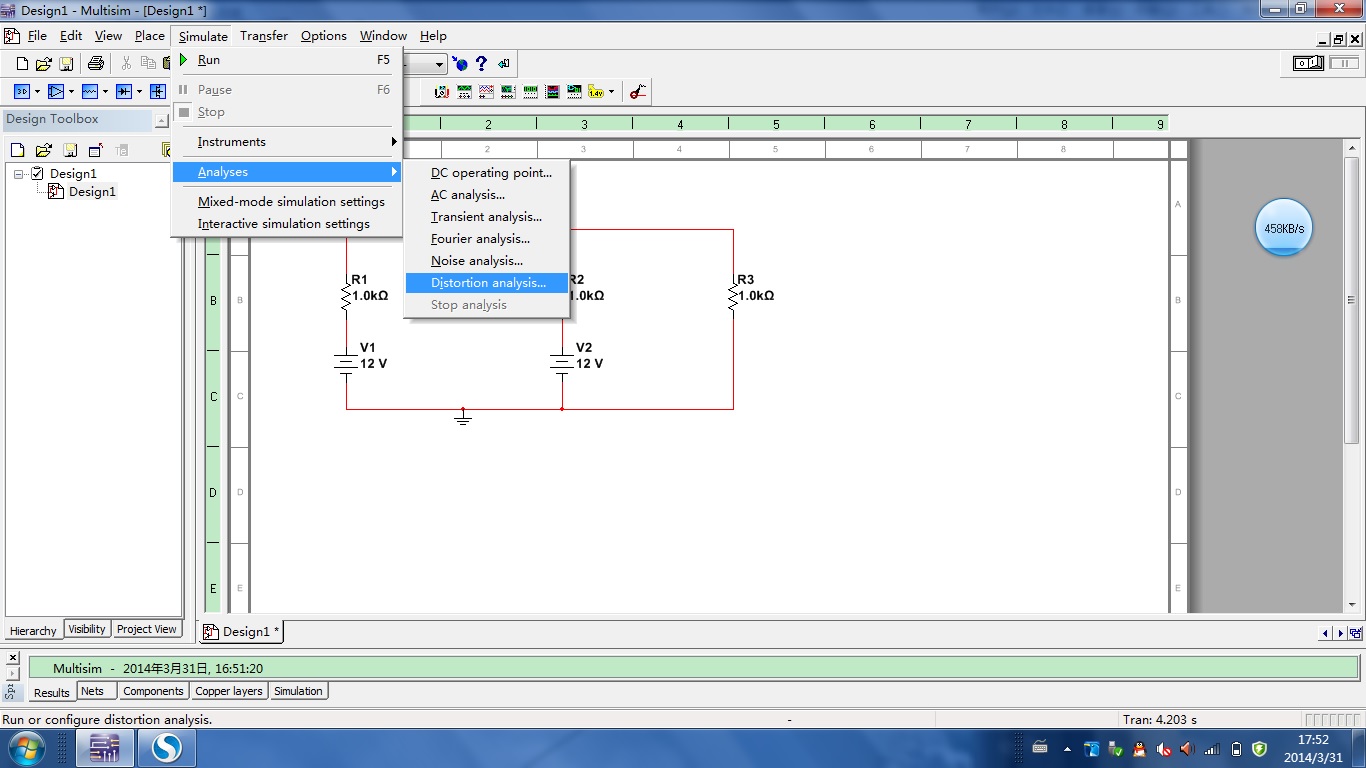The height and width of the screenshot is (768, 1366).
Task: Click the blue globe icon beside In-Use list
Action: pos(460,64)
